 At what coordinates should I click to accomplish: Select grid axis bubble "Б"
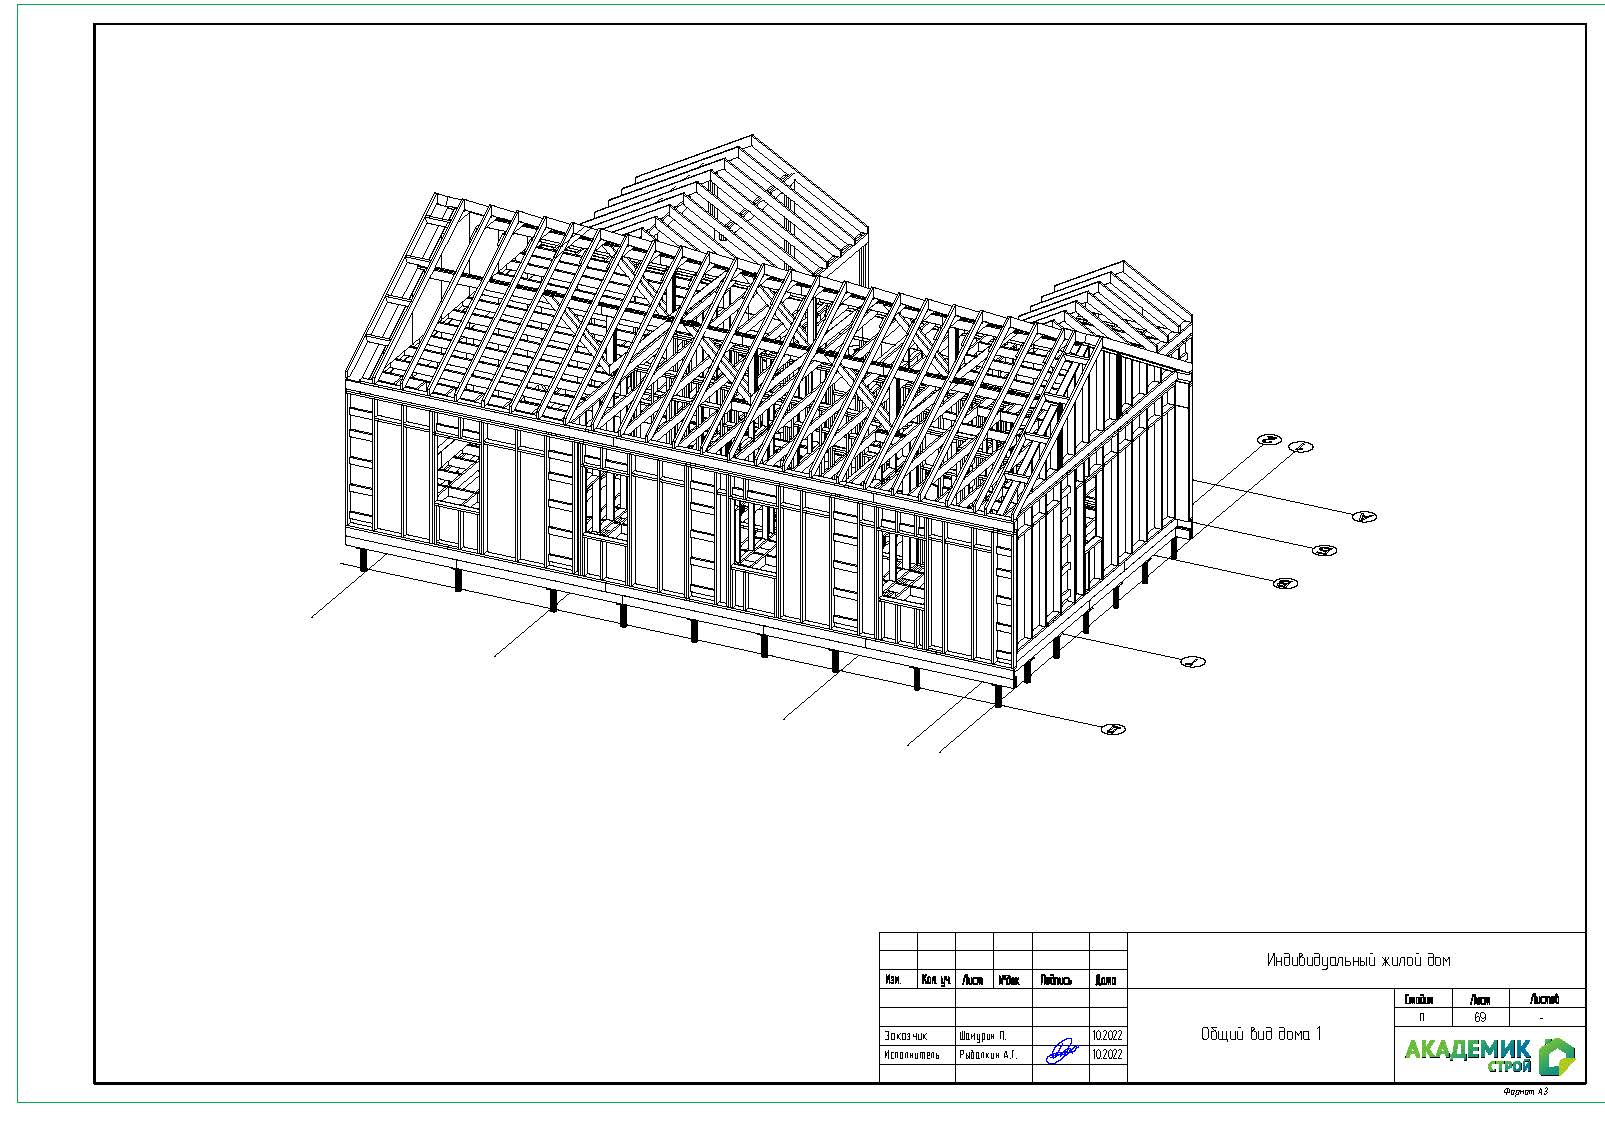pyautogui.click(x=1325, y=550)
